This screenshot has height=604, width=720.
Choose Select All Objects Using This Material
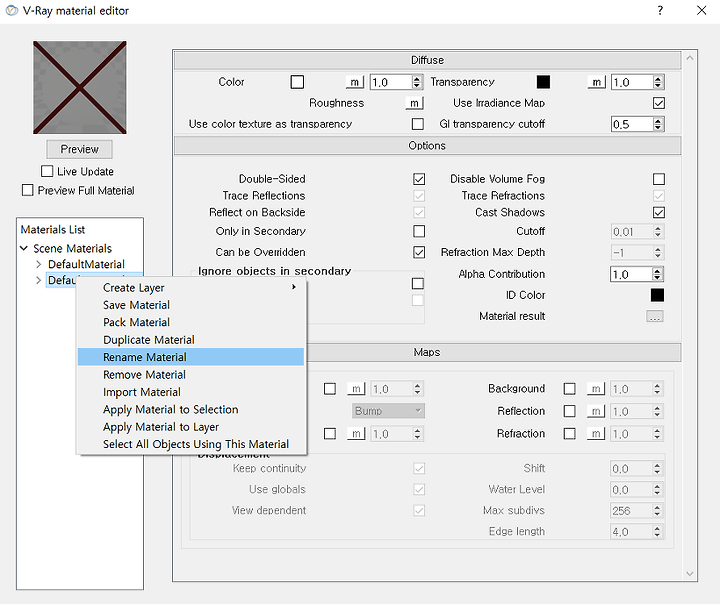click(191, 444)
